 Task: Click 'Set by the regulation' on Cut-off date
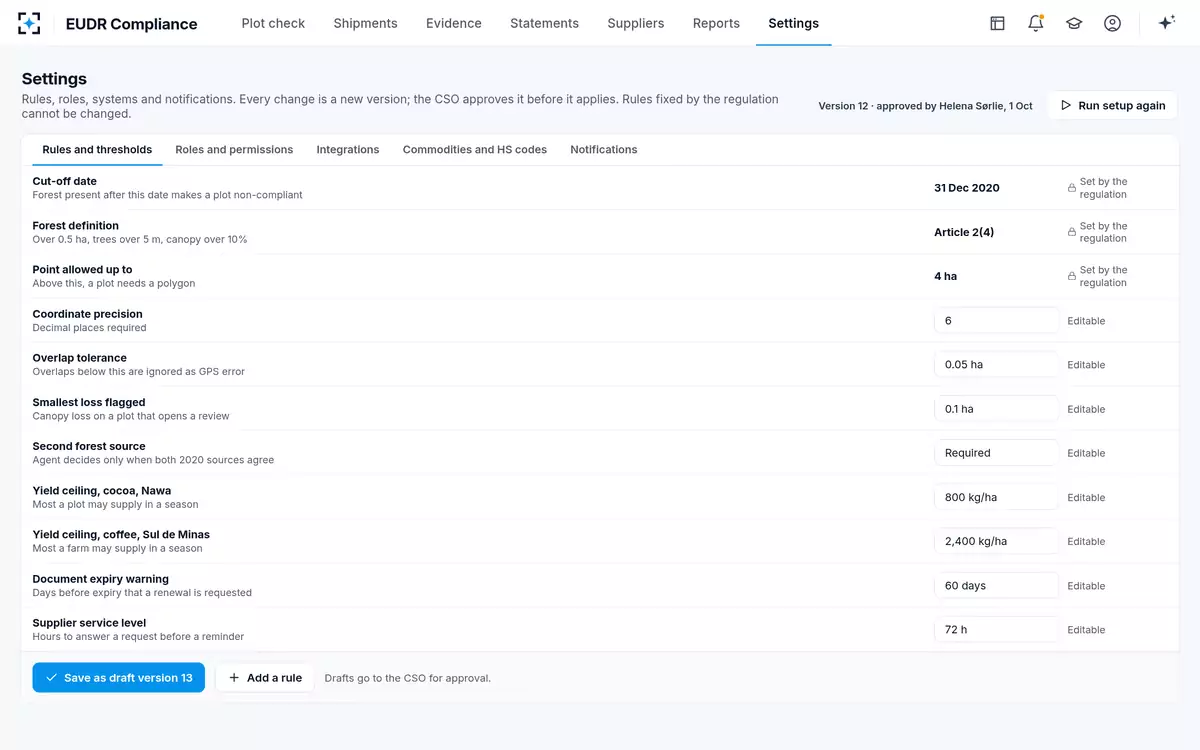click(x=1103, y=188)
